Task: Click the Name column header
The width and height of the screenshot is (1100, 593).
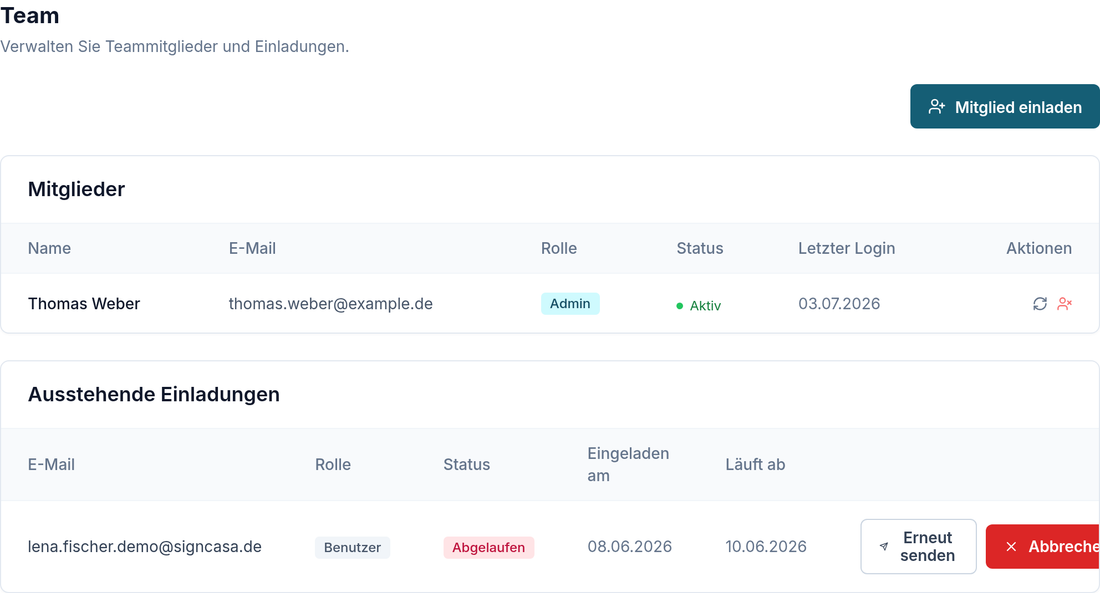Action: pyautogui.click(x=49, y=248)
